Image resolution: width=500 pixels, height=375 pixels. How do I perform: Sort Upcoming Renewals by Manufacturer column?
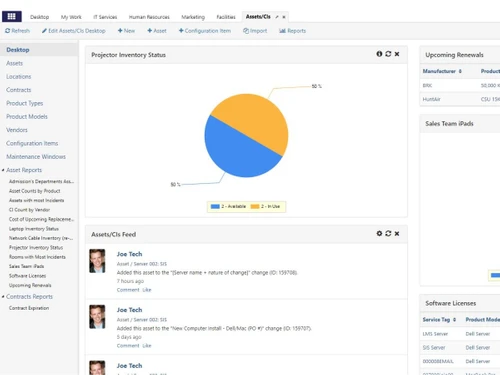442,71
